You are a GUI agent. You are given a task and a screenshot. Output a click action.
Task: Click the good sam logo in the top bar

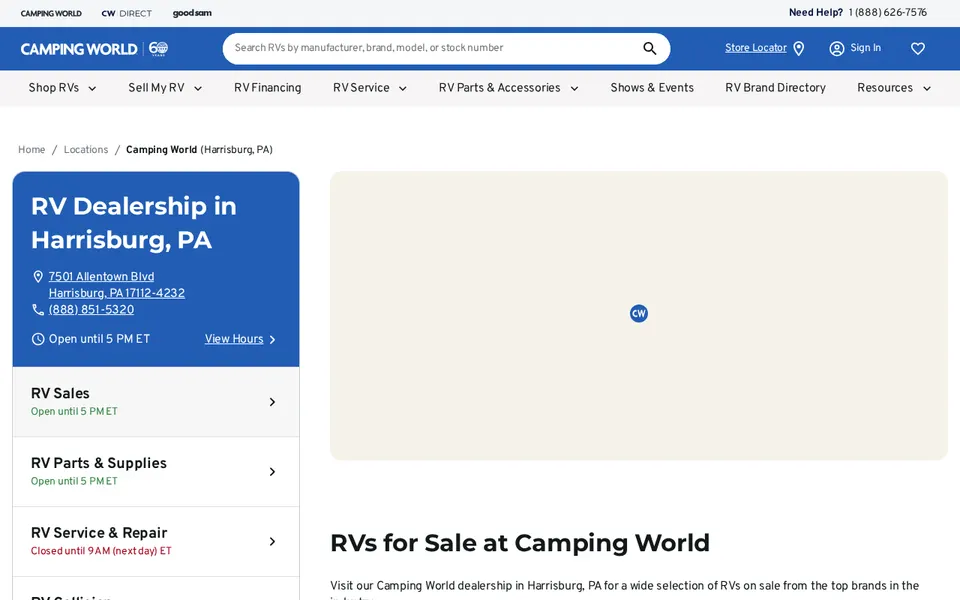[192, 13]
